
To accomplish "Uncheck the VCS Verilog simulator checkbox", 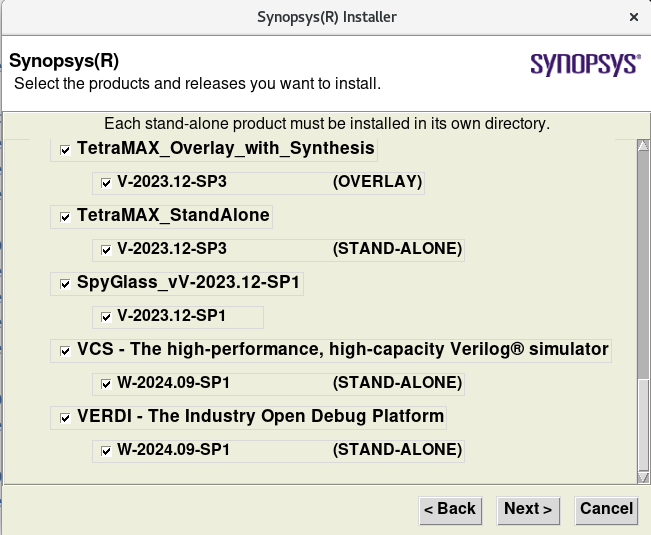I will coord(65,351).
